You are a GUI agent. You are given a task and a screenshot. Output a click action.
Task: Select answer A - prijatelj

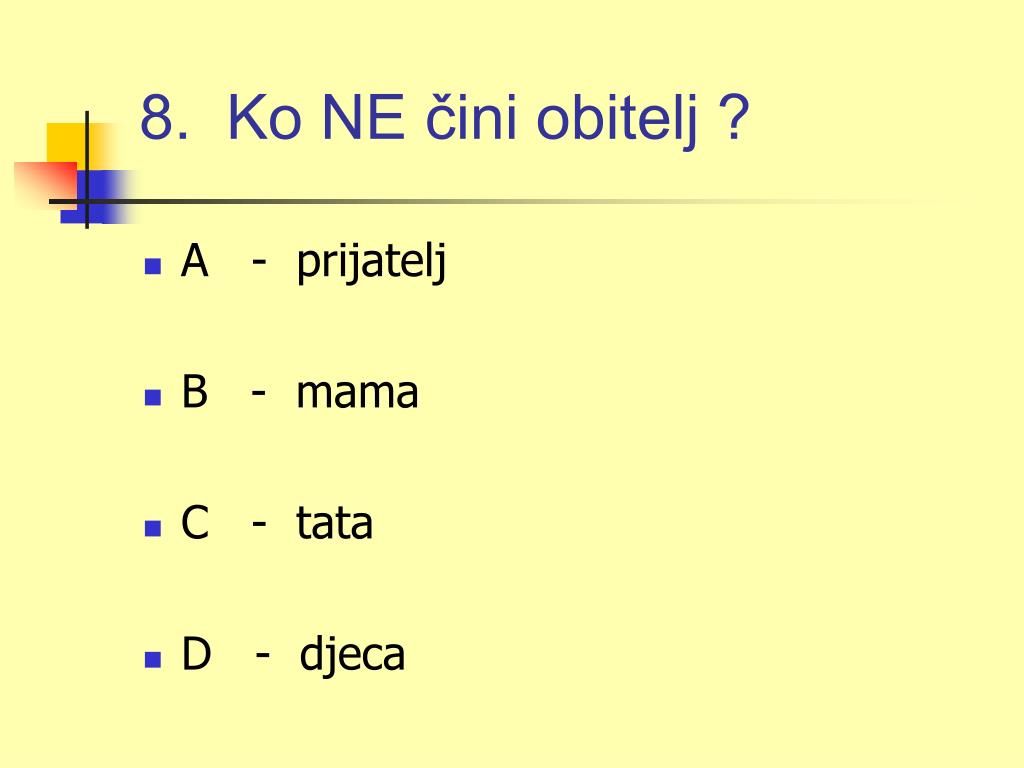(313, 262)
